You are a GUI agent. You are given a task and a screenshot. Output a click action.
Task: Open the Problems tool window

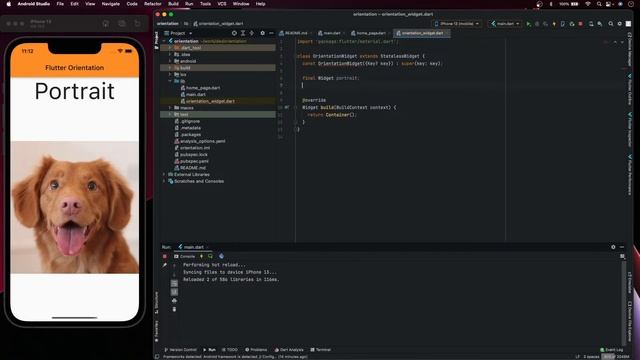[x=256, y=350]
